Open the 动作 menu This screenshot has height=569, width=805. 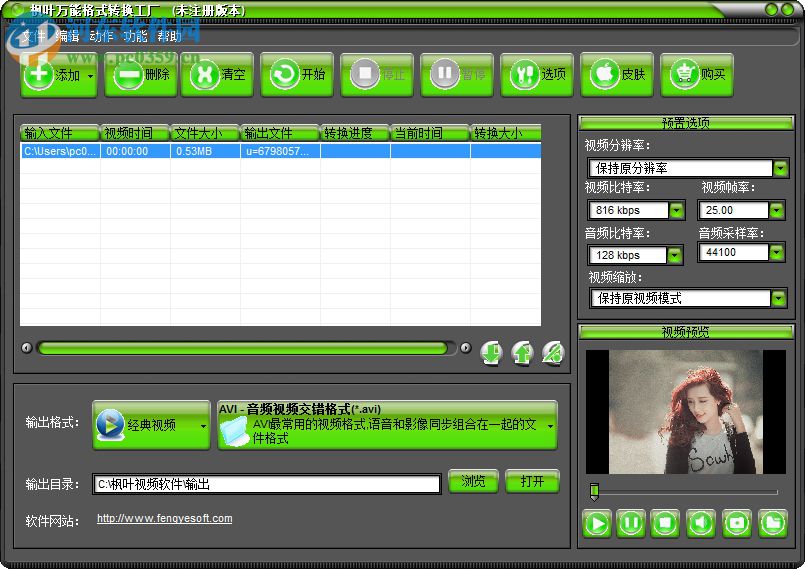click(101, 36)
